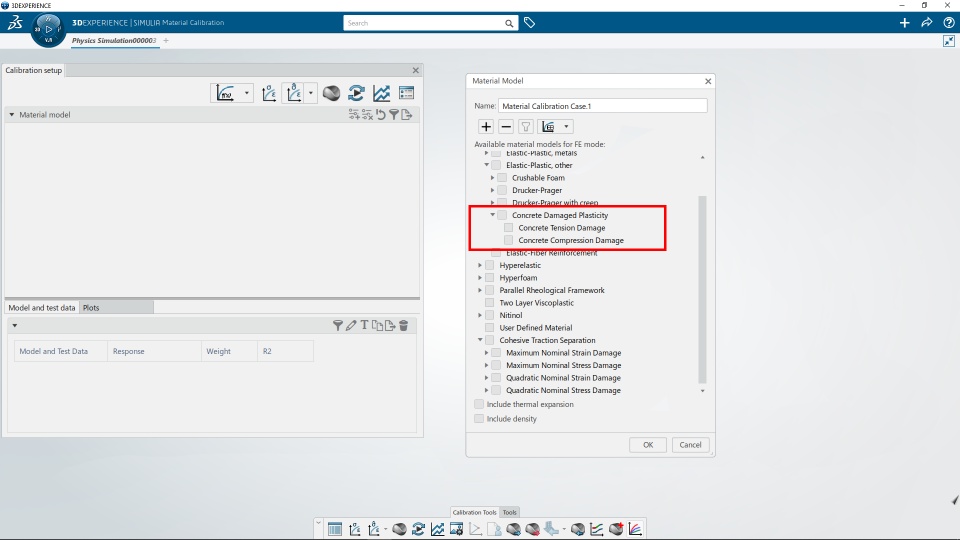Screen dimensions: 960x540
Task: Click the export page icon in Material model header
Action: click(x=407, y=114)
